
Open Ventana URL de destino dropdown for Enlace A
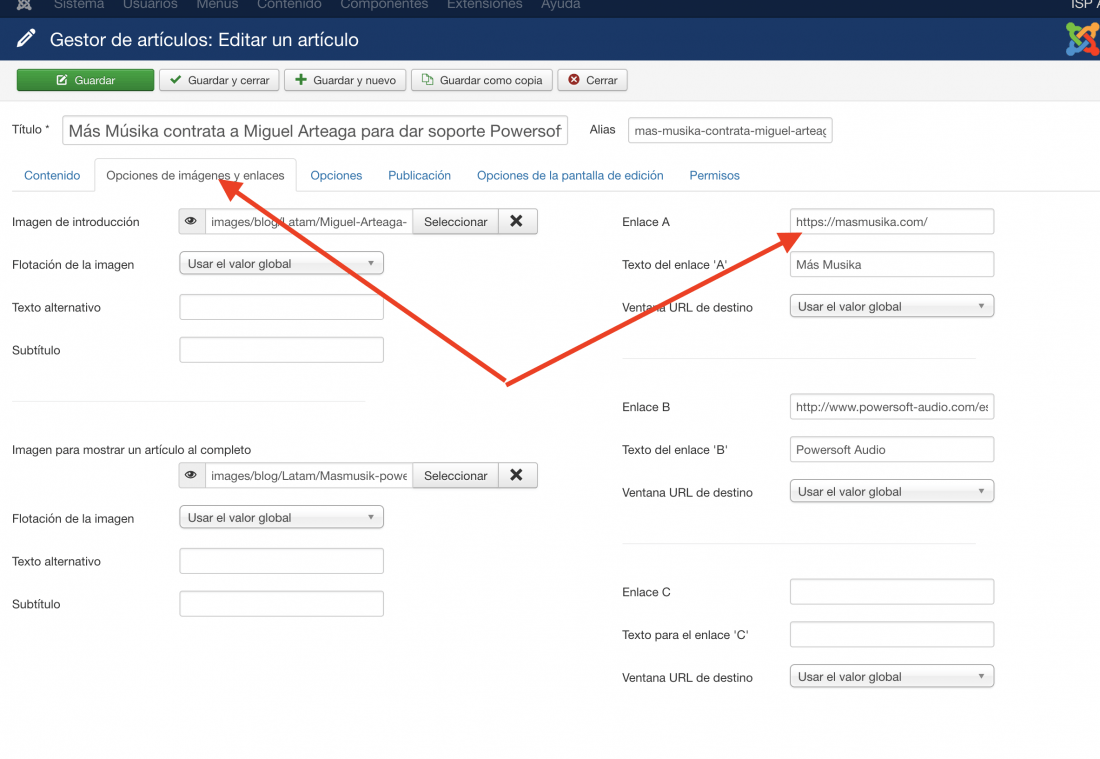pyautogui.click(x=892, y=306)
